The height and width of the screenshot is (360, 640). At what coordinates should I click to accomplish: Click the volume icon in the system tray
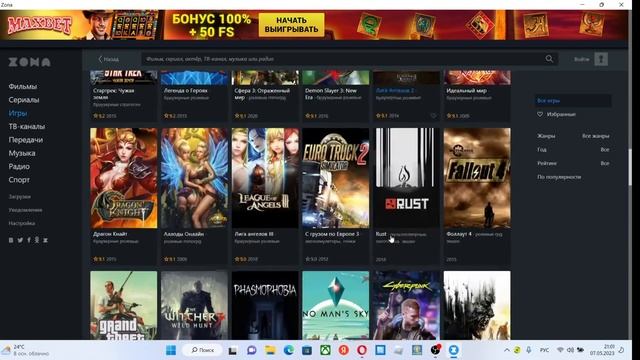pyautogui.click(x=570, y=350)
